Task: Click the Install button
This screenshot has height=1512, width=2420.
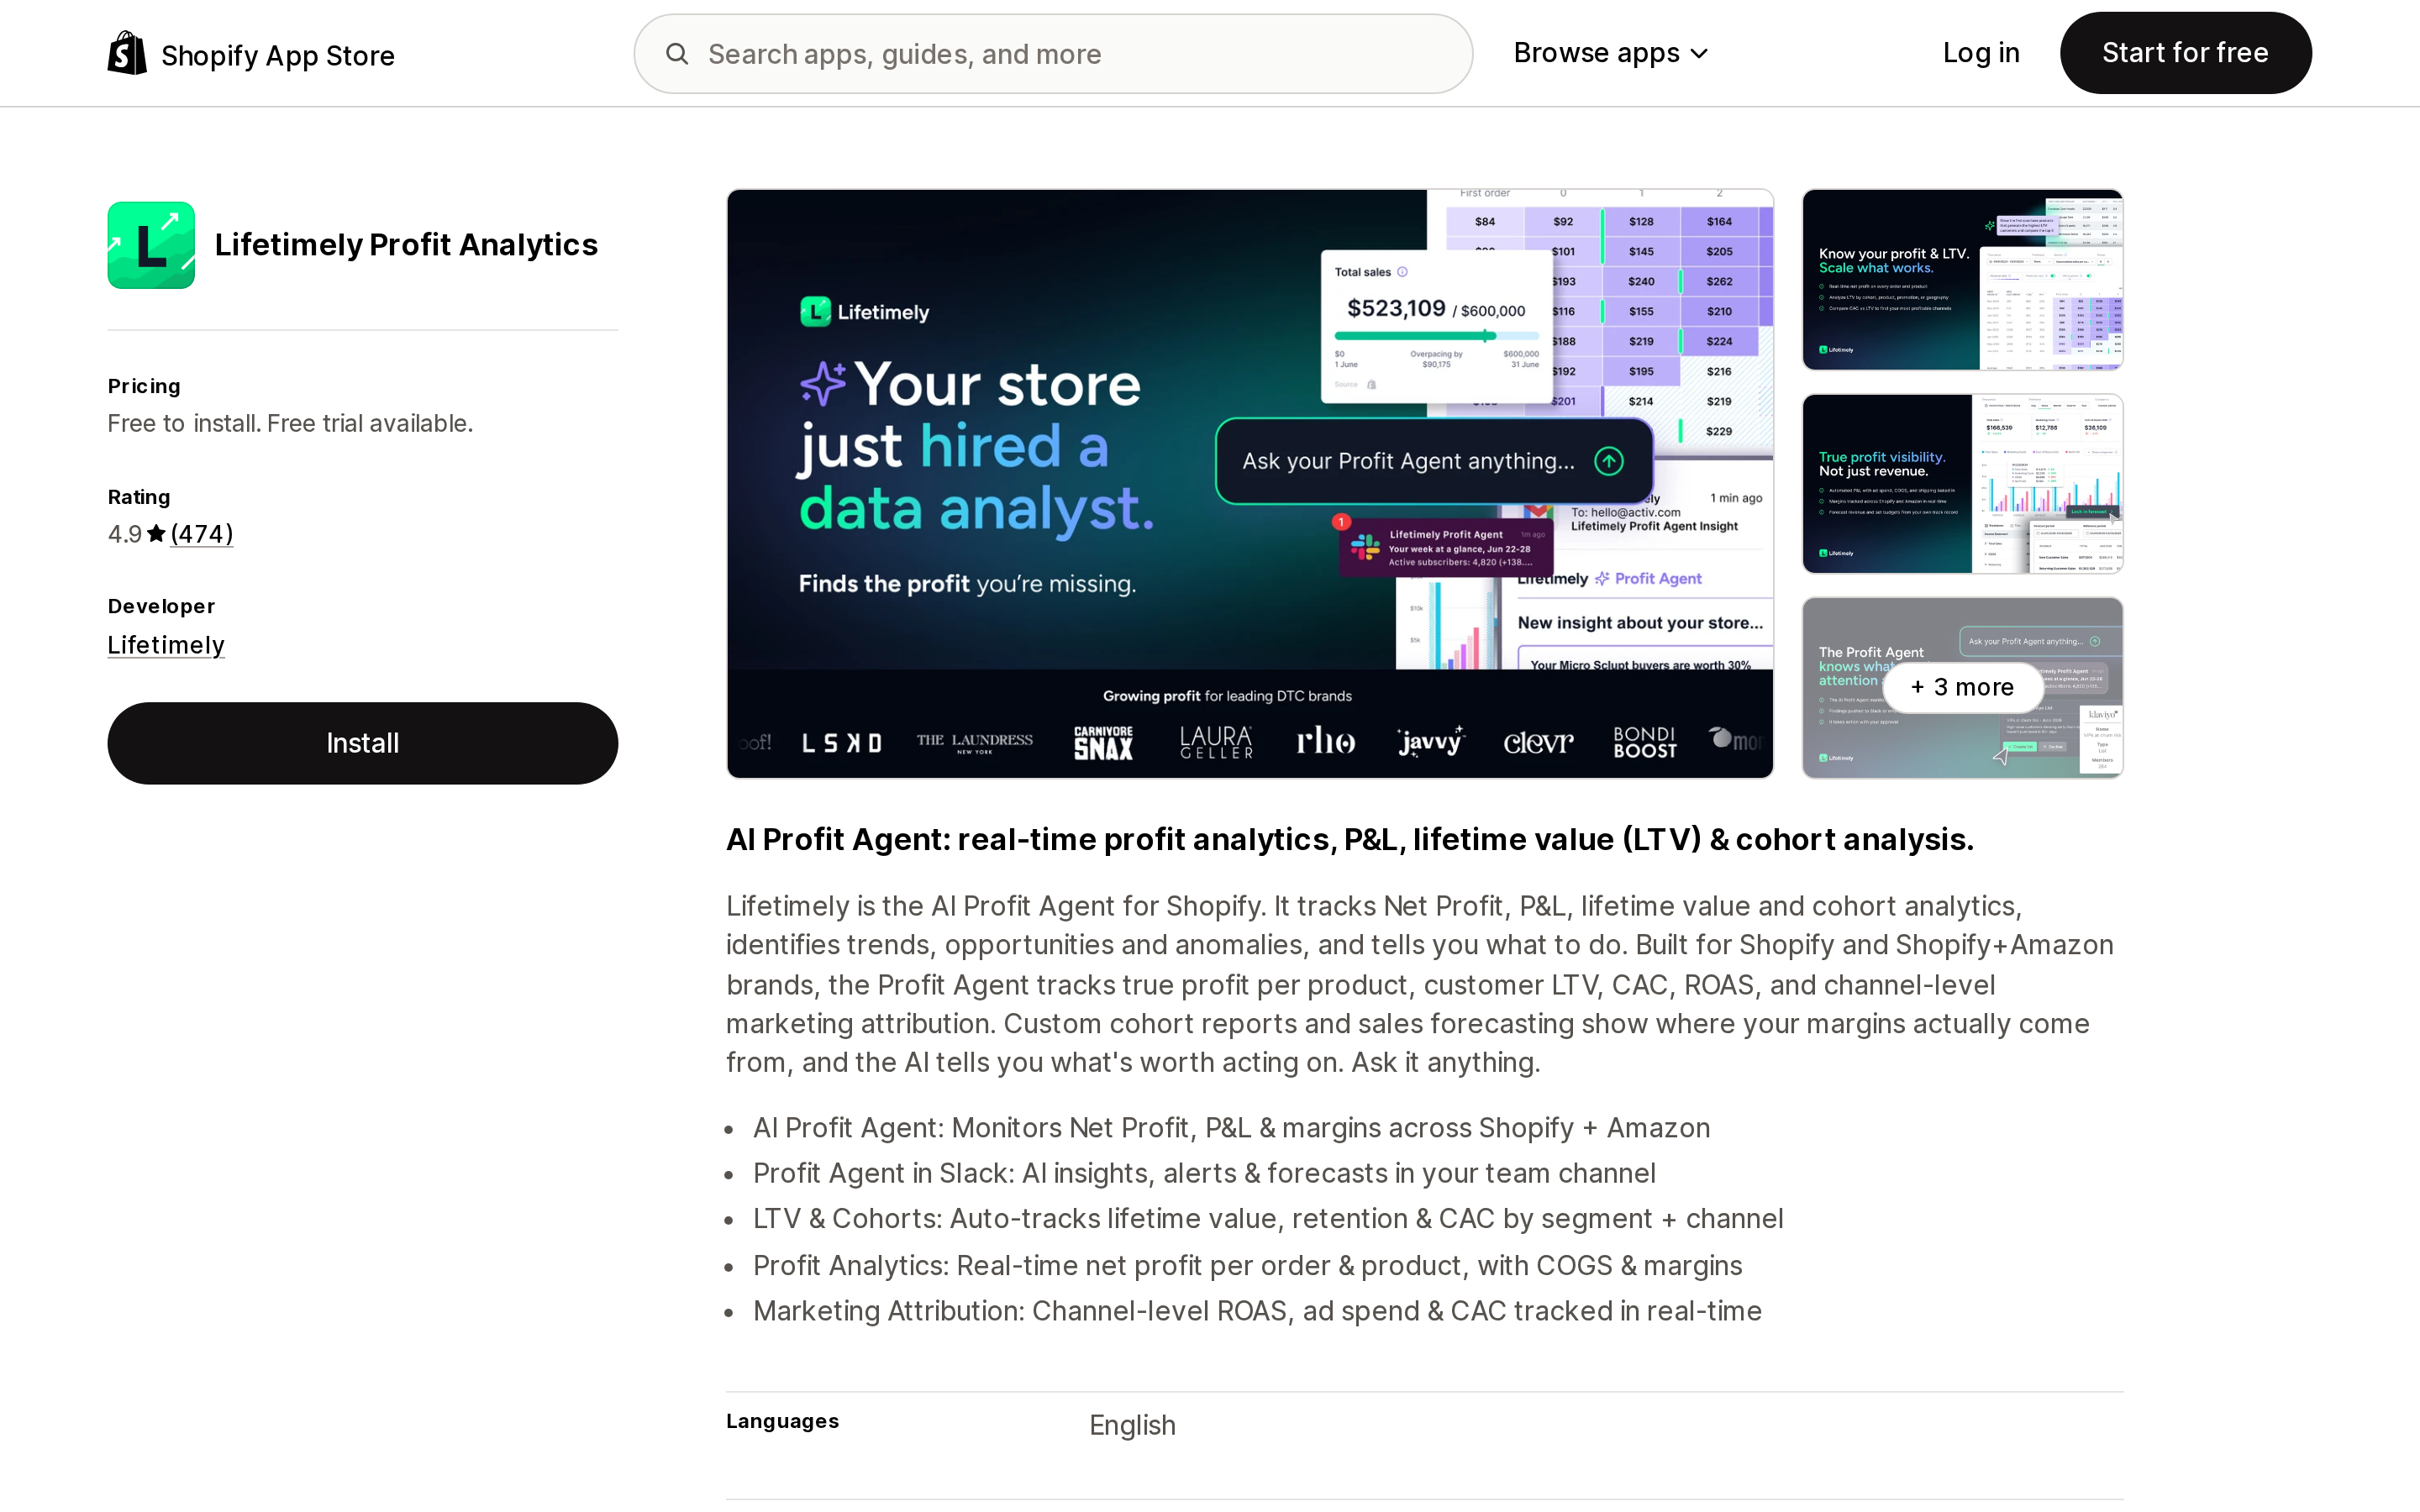Action: 362,743
